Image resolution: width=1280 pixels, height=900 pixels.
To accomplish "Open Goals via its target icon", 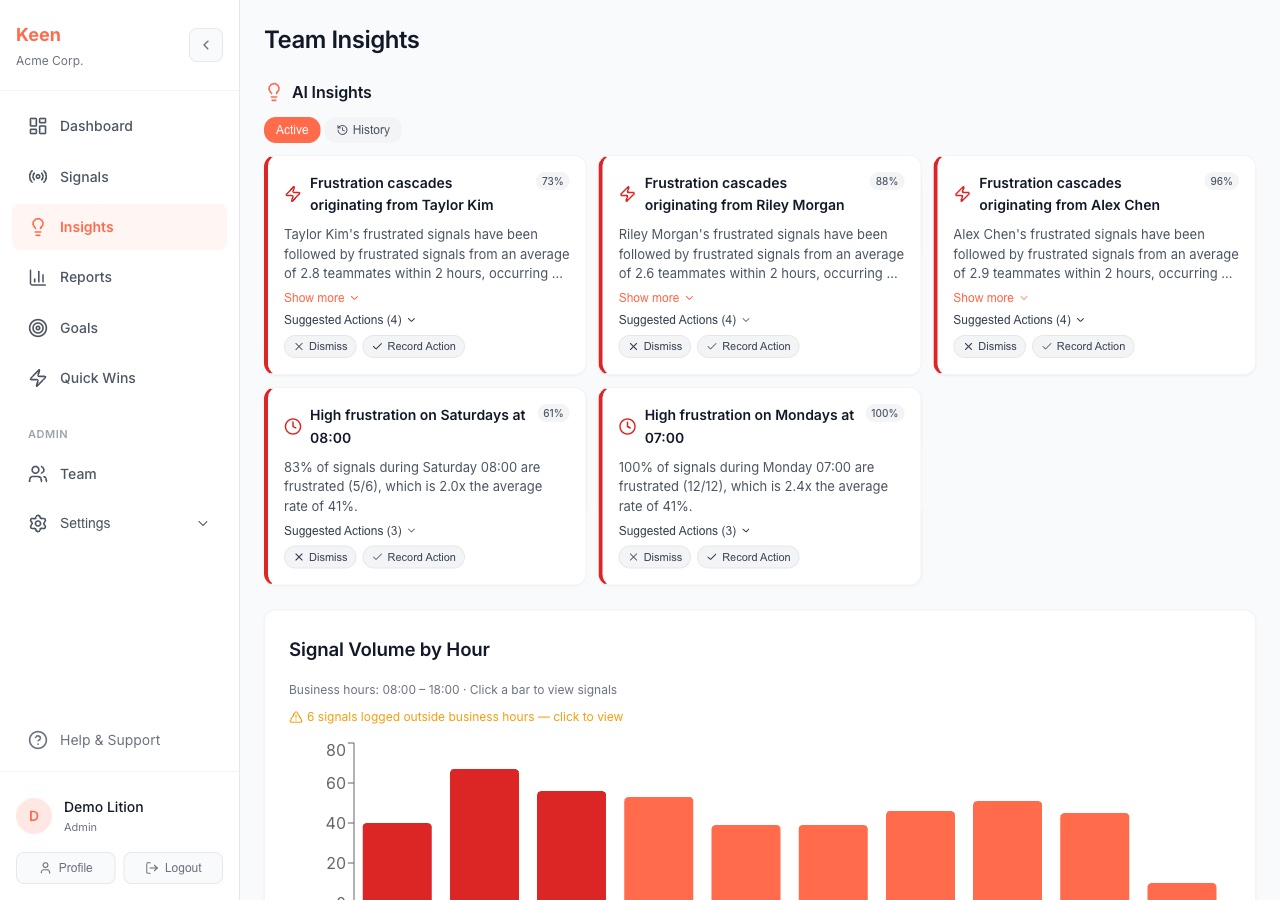I will point(38,328).
